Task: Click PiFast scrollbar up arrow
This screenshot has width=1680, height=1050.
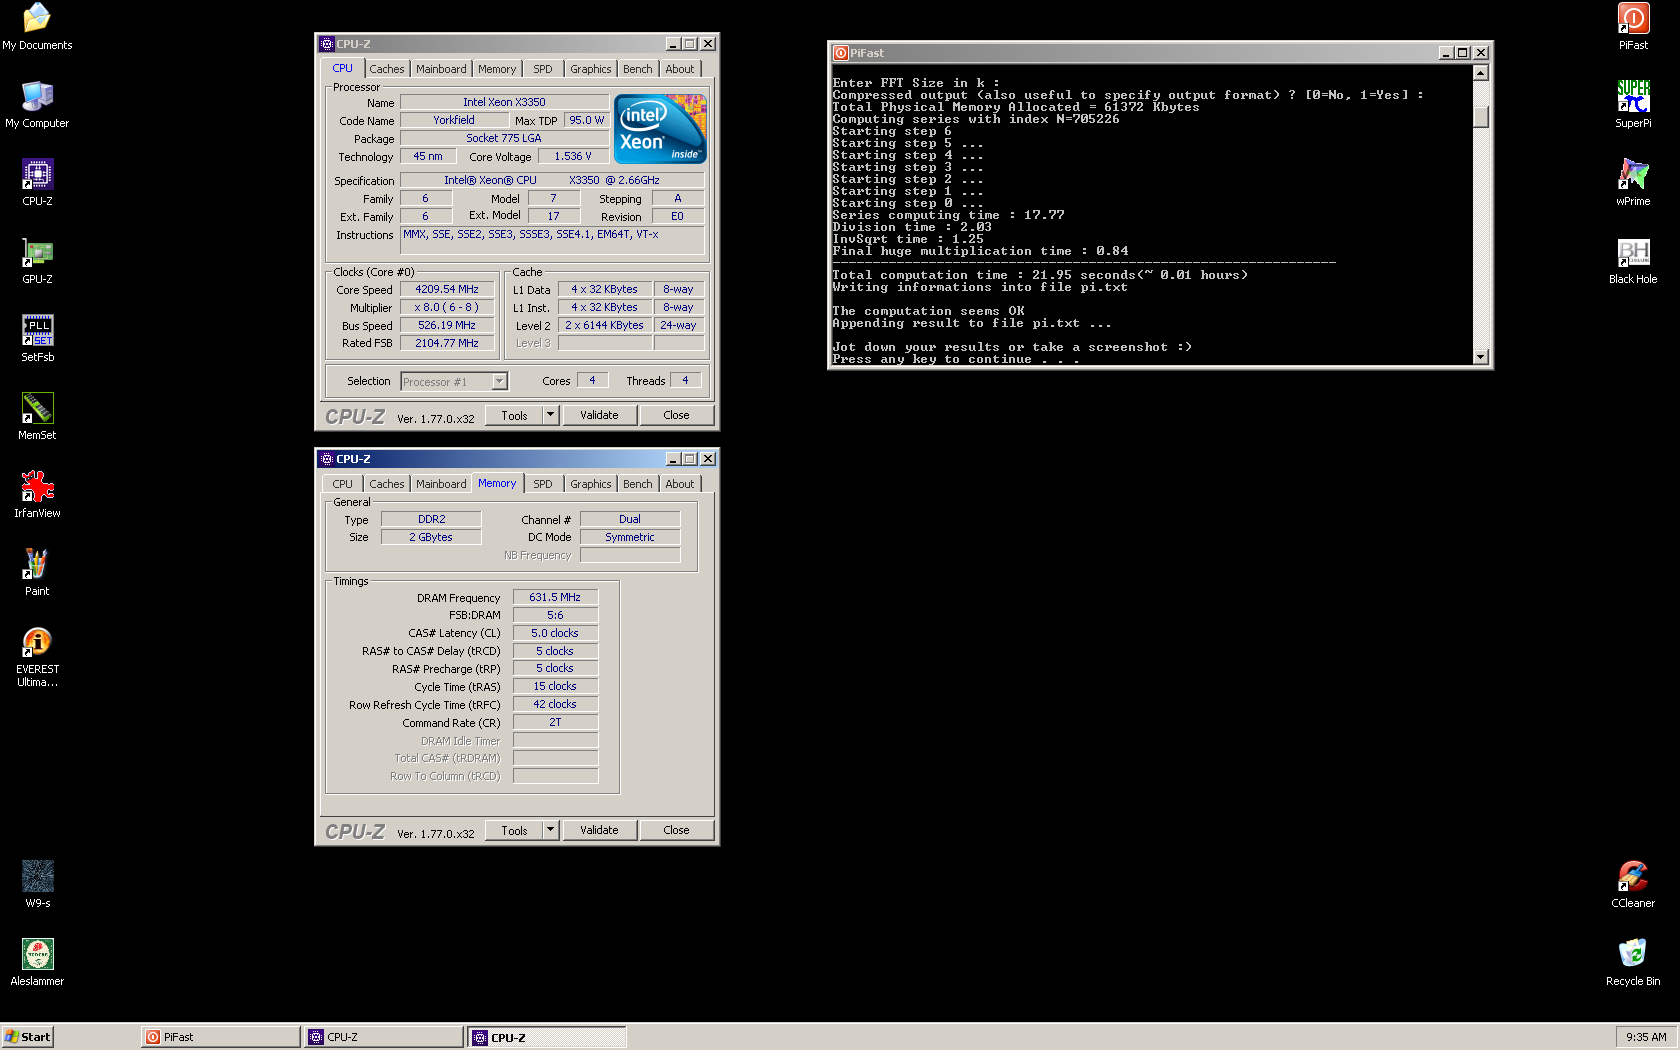Action: point(1481,73)
